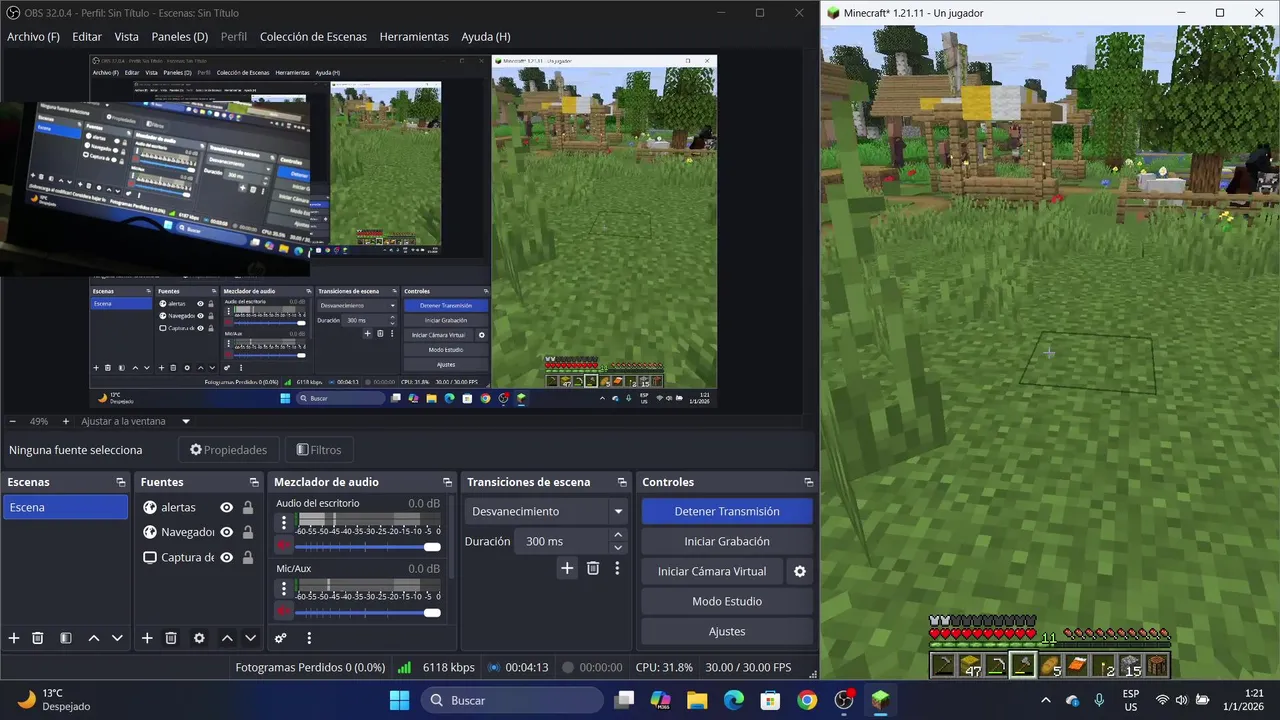Screen dimensions: 1280x720
Task: Show hidden icons chevron in system tray
Action: tap(1046, 700)
